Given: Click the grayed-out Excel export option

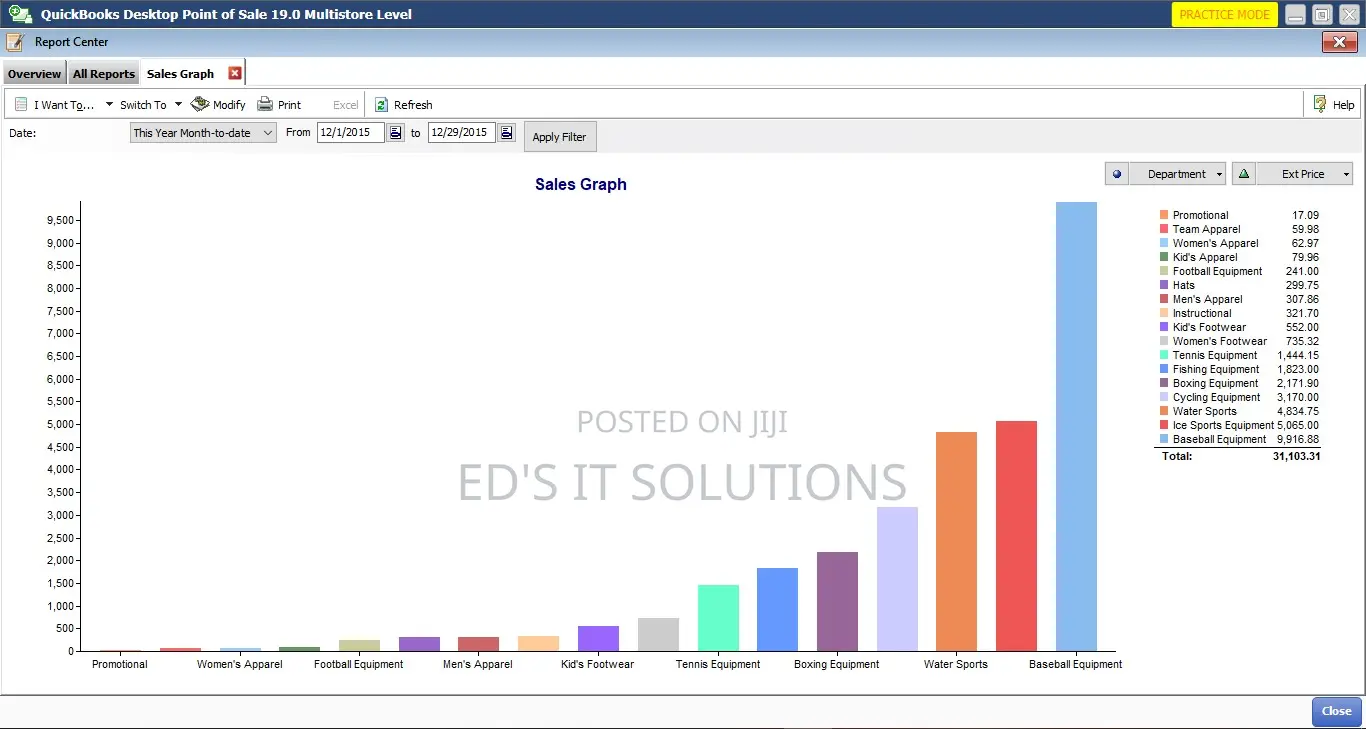Looking at the screenshot, I should [x=345, y=104].
